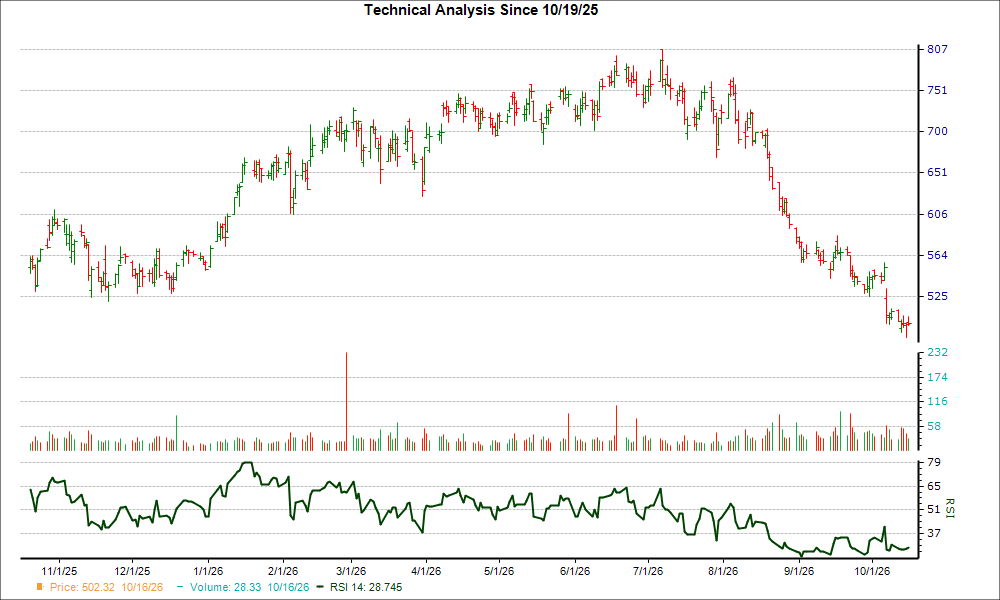Click the 564 price axis label
1000x600 pixels.
coord(937,255)
